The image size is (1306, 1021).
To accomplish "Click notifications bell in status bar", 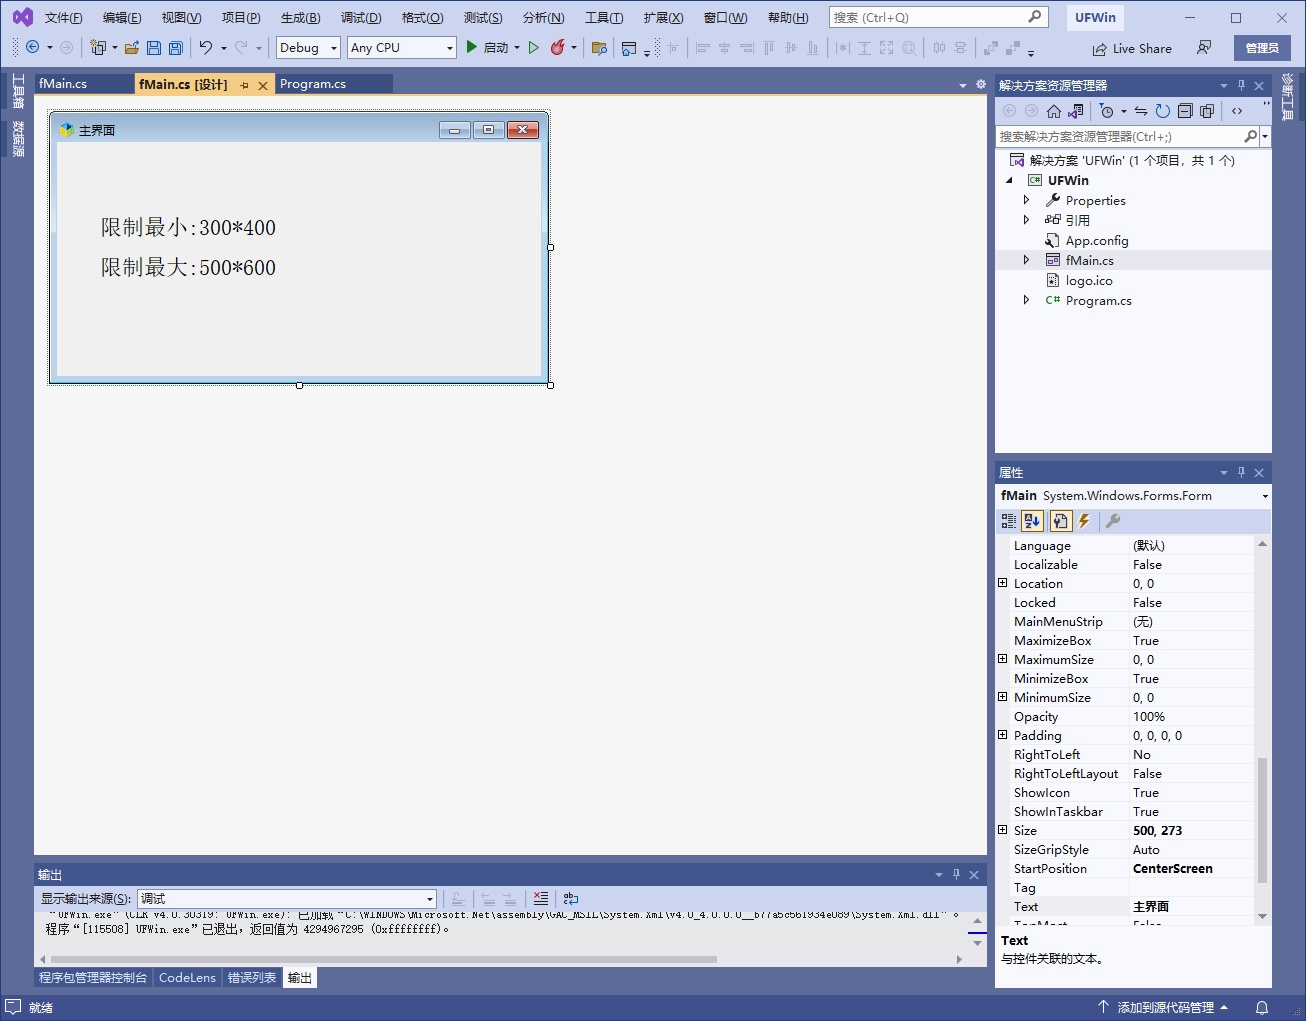I will [1262, 1008].
